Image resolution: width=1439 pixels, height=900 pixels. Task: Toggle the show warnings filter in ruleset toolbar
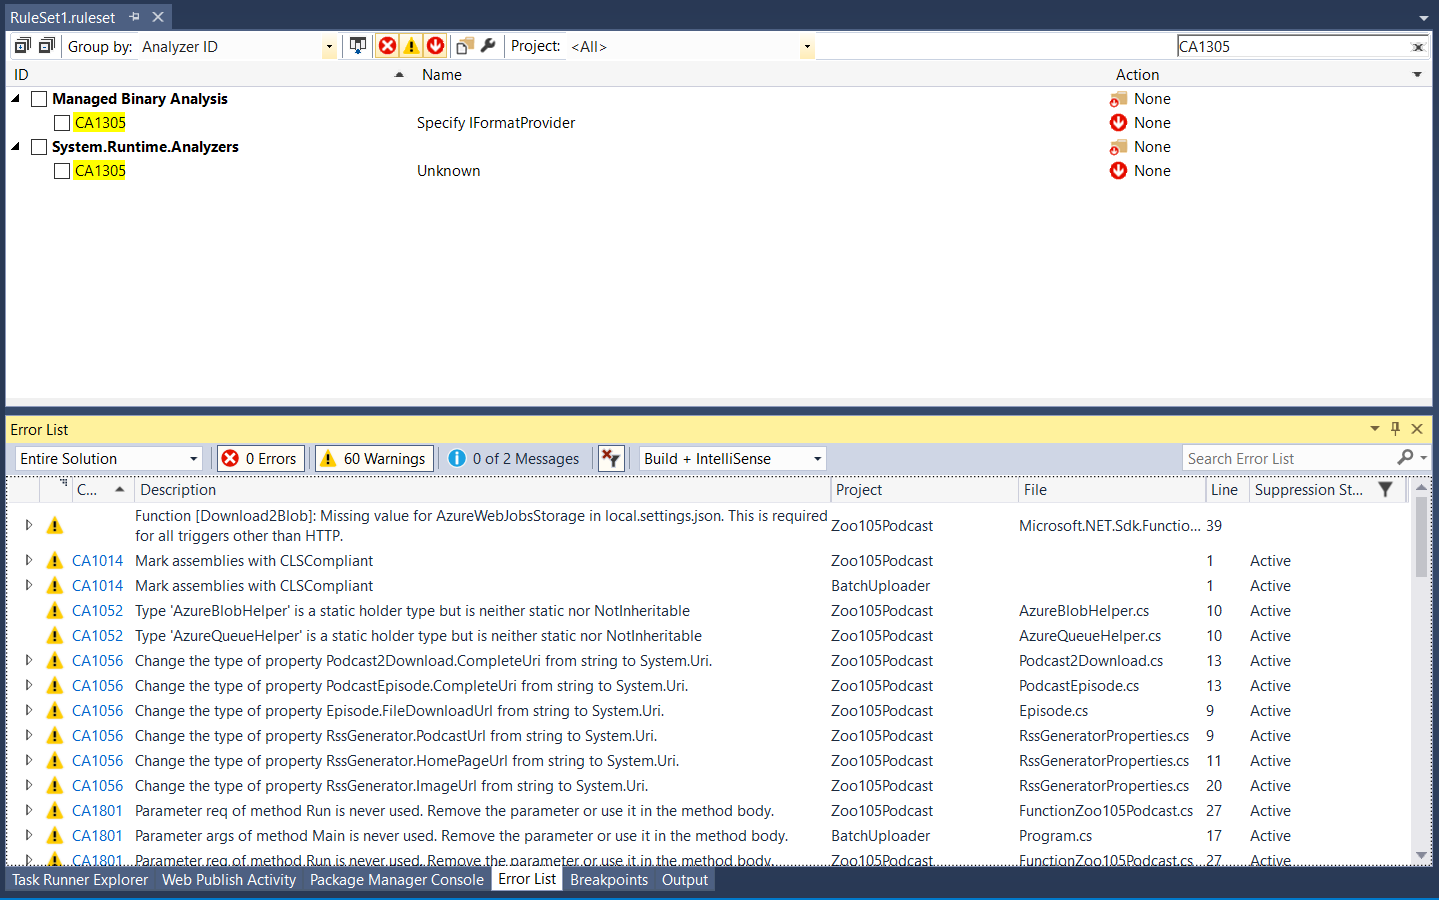(411, 46)
